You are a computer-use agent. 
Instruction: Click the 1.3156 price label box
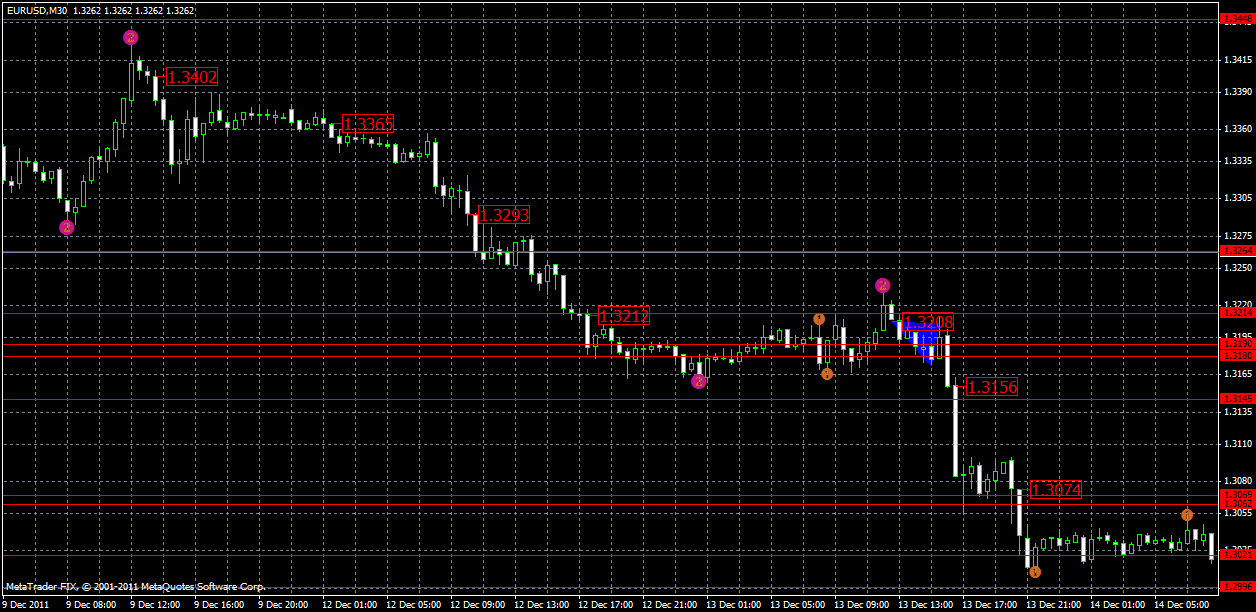[992, 385]
